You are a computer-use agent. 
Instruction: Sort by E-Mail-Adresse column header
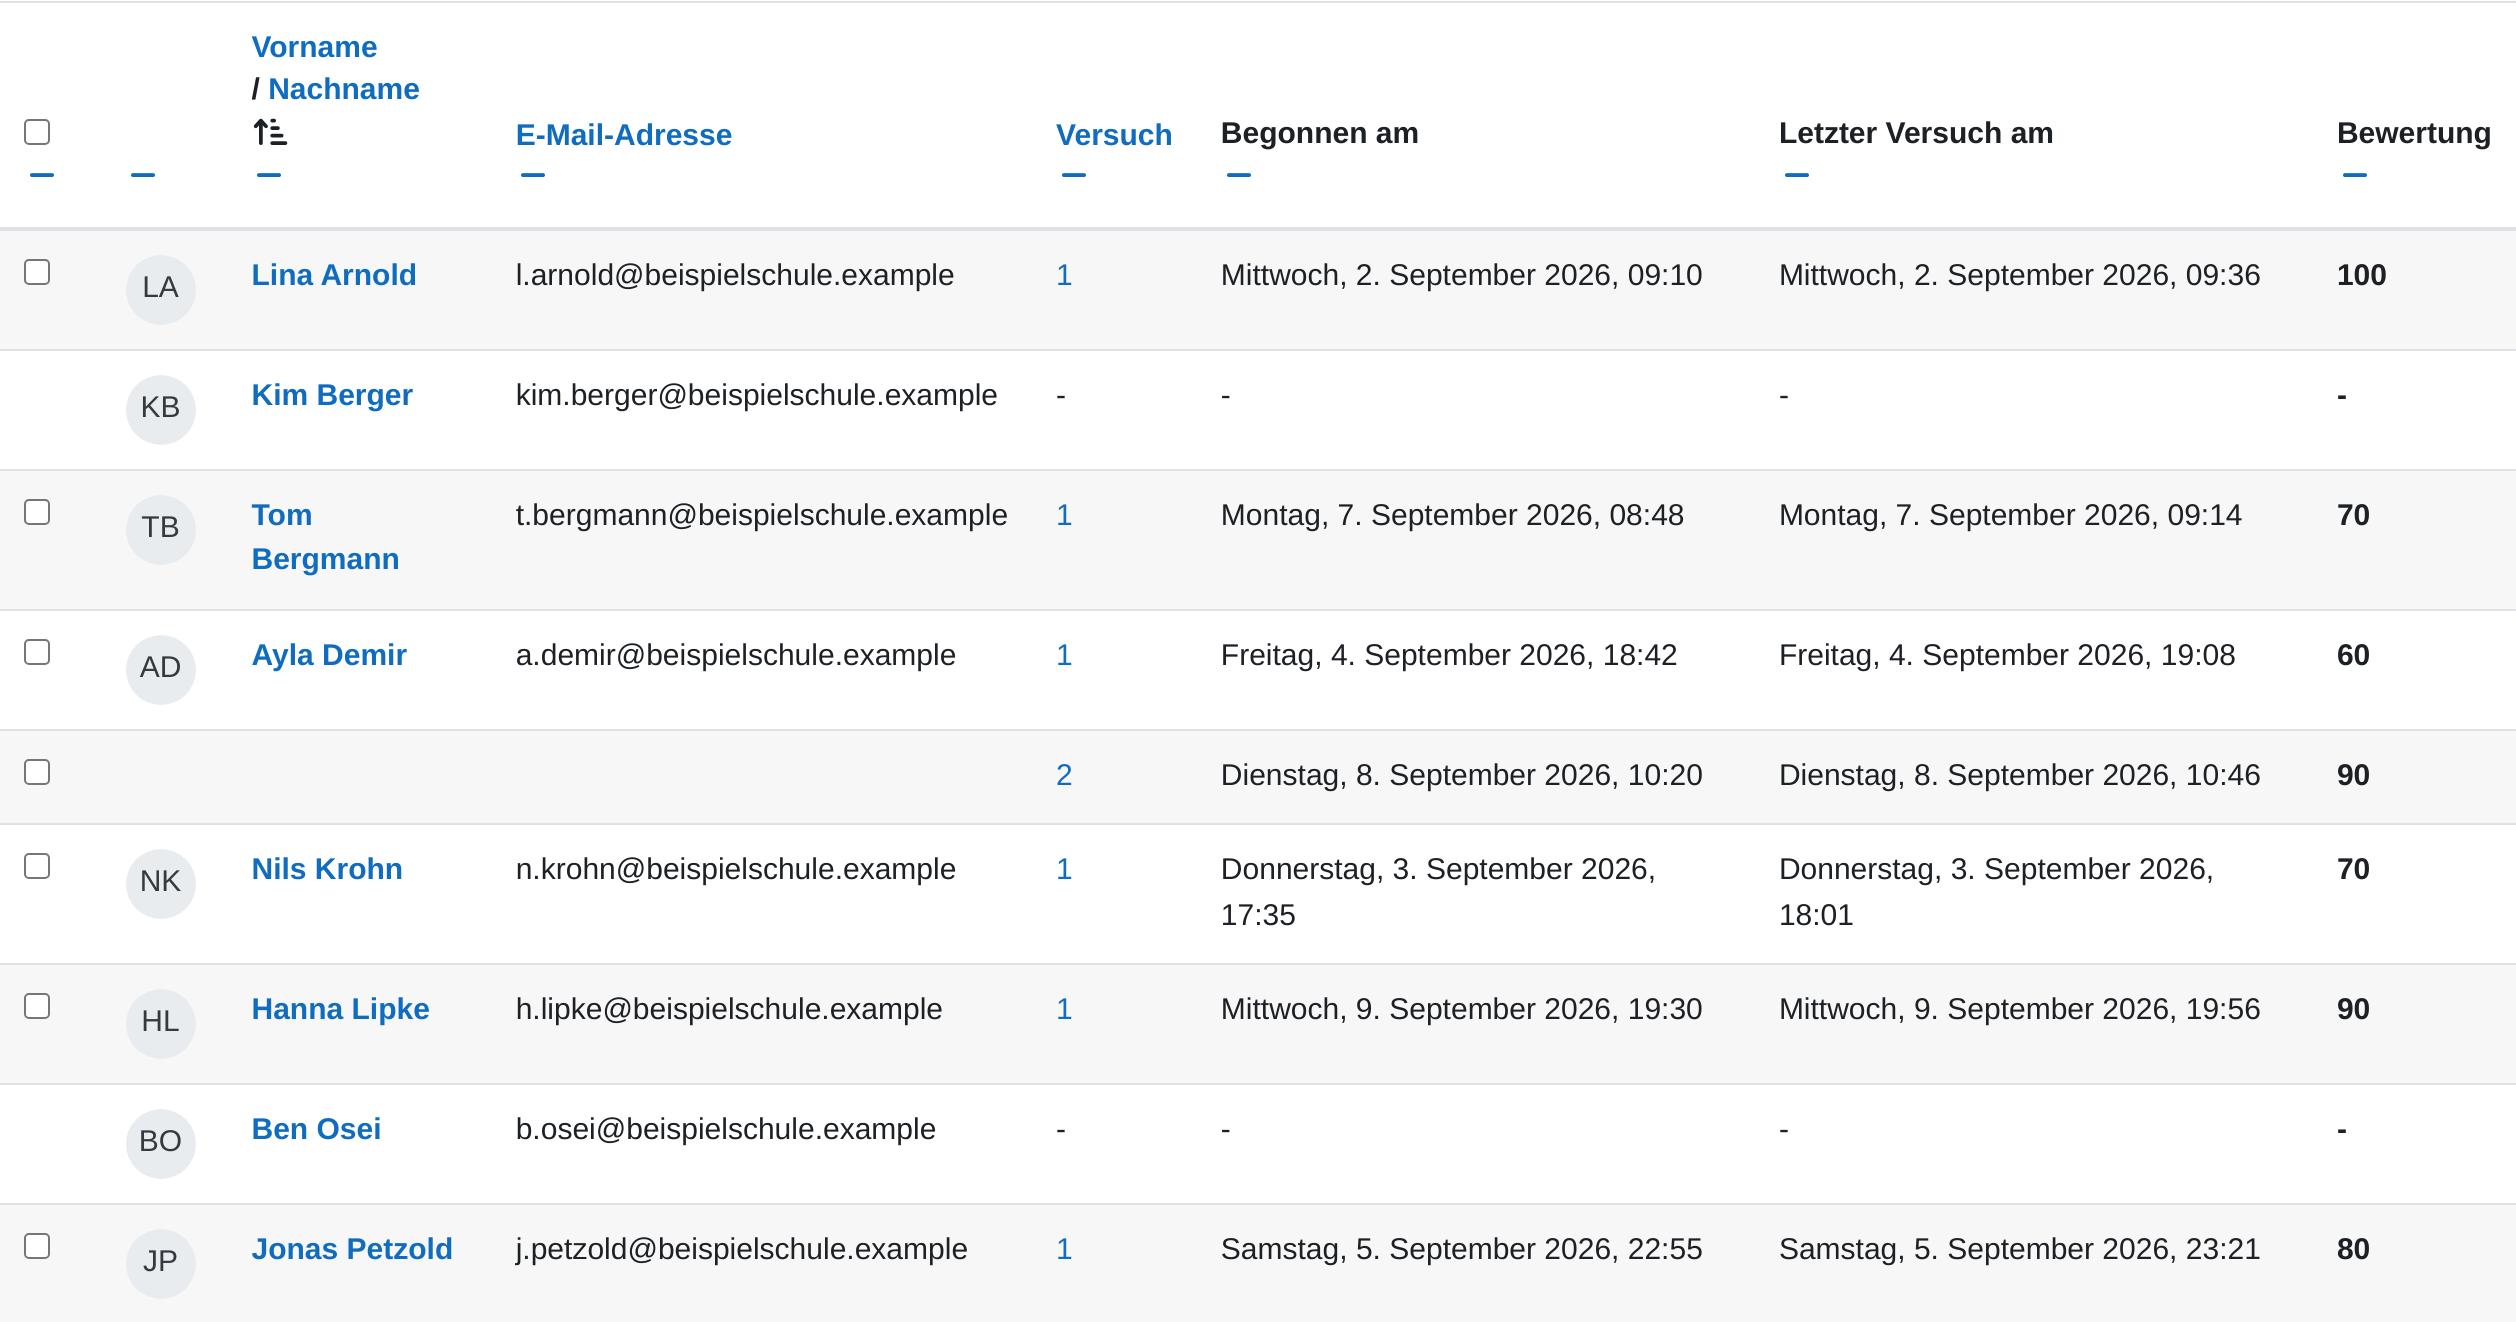(624, 135)
